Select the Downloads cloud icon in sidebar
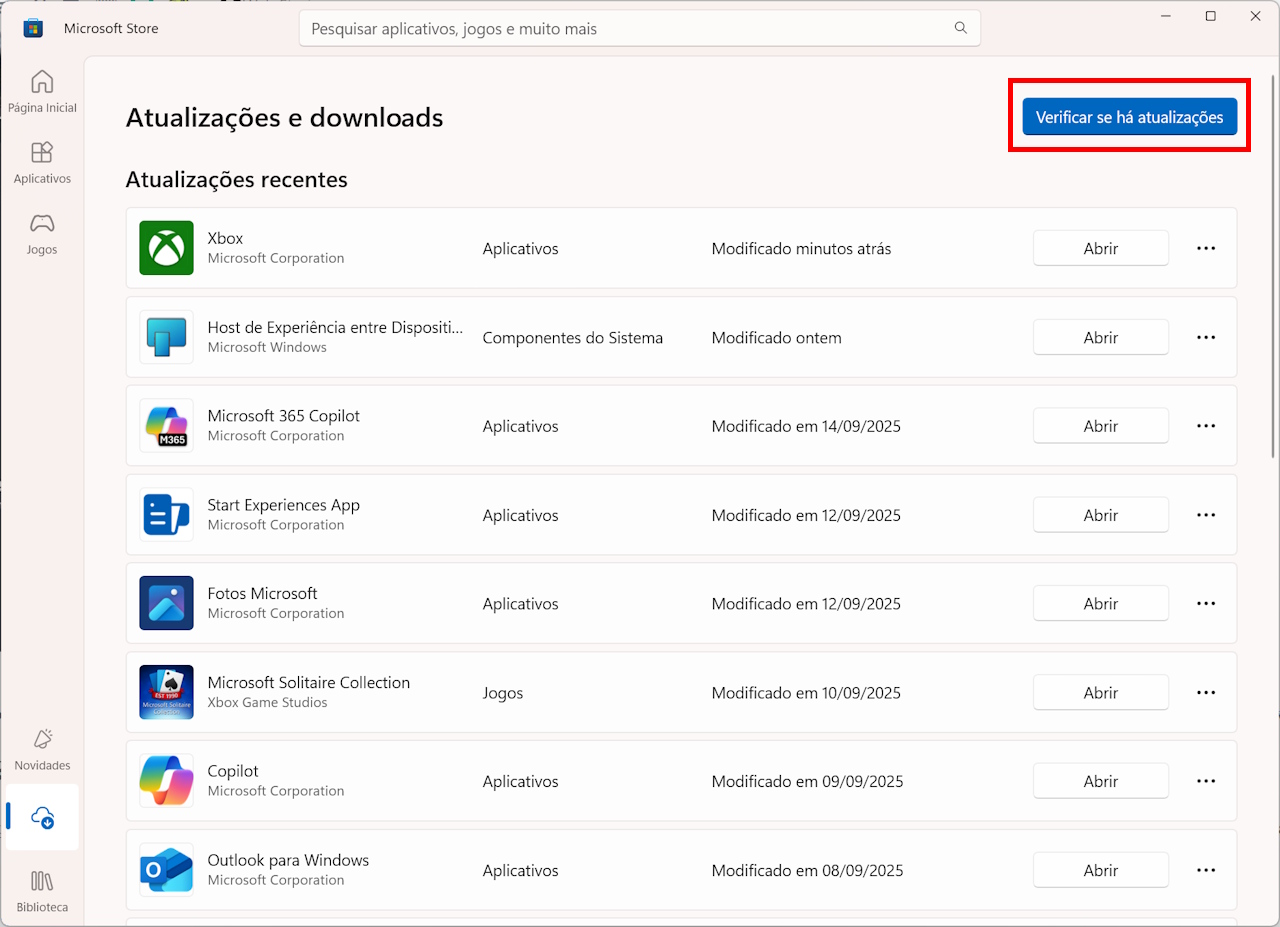 [42, 817]
